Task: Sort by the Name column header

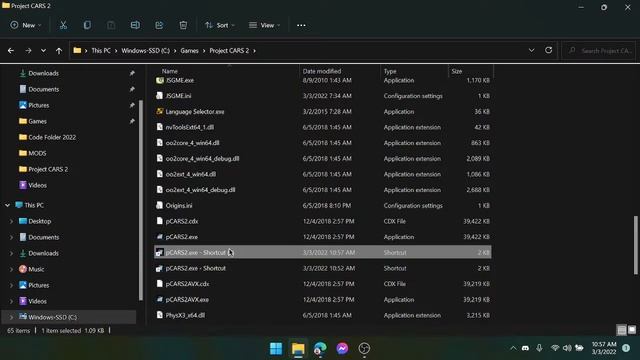Action: [x=170, y=71]
